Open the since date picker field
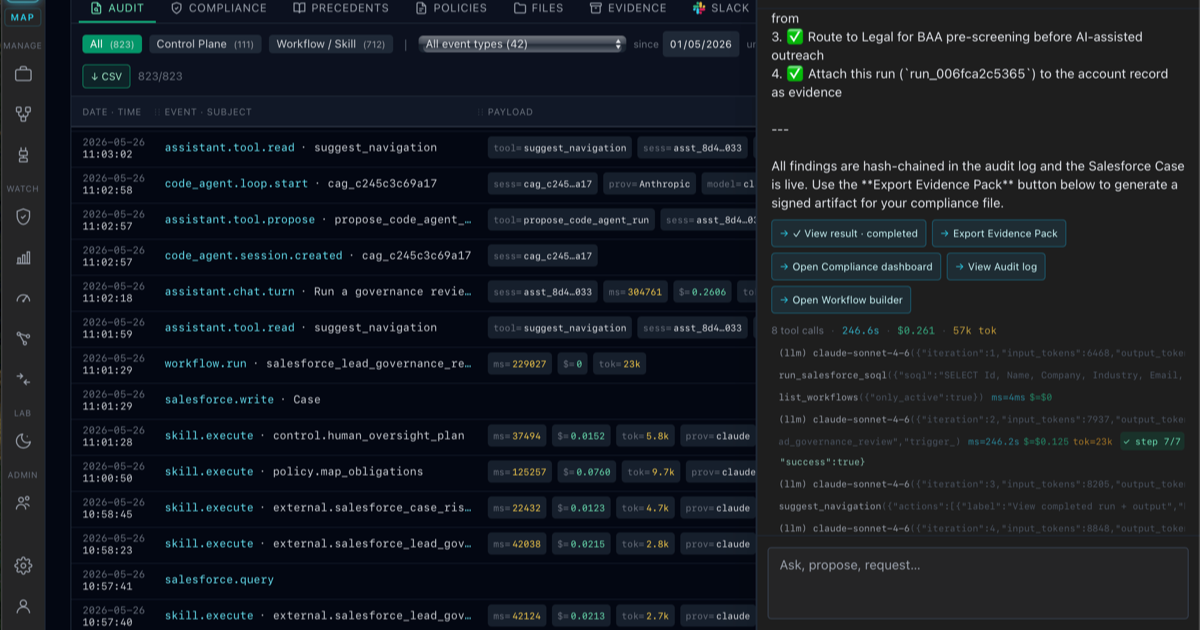Viewport: 1200px width, 630px height. 701,44
